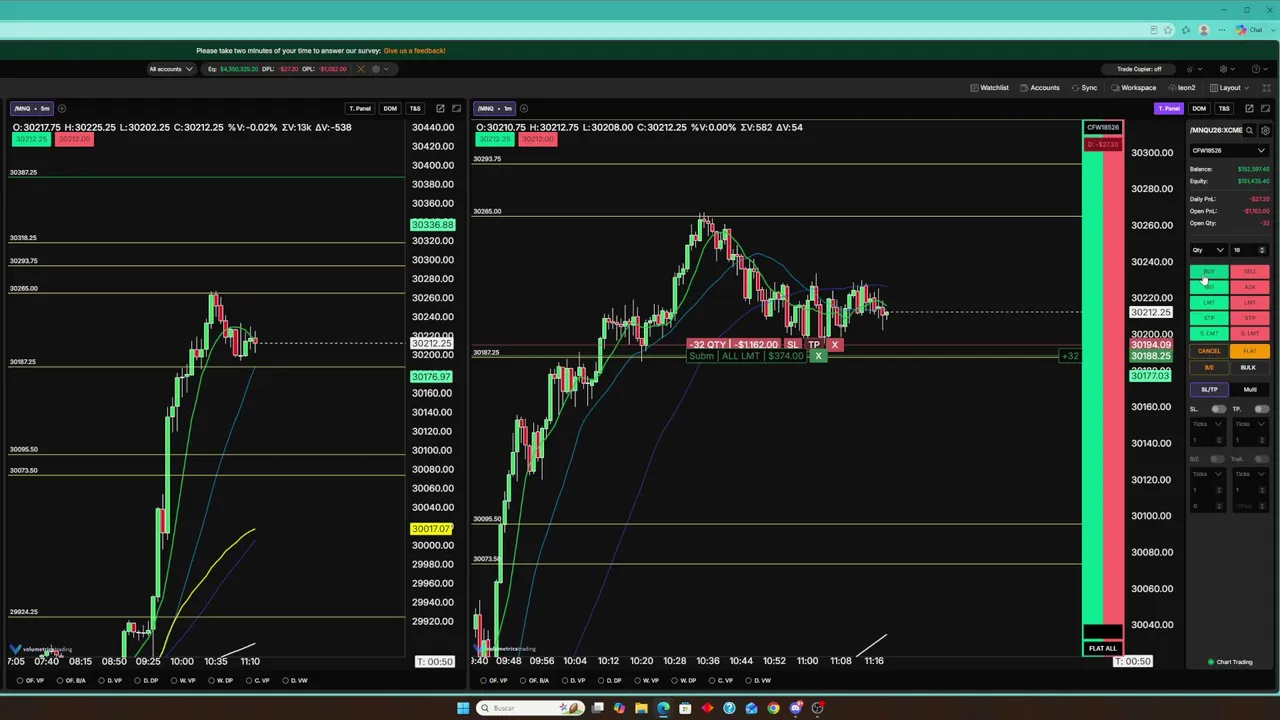Maximize the left 5m chart panel
This screenshot has width=1280, height=720.
point(457,108)
